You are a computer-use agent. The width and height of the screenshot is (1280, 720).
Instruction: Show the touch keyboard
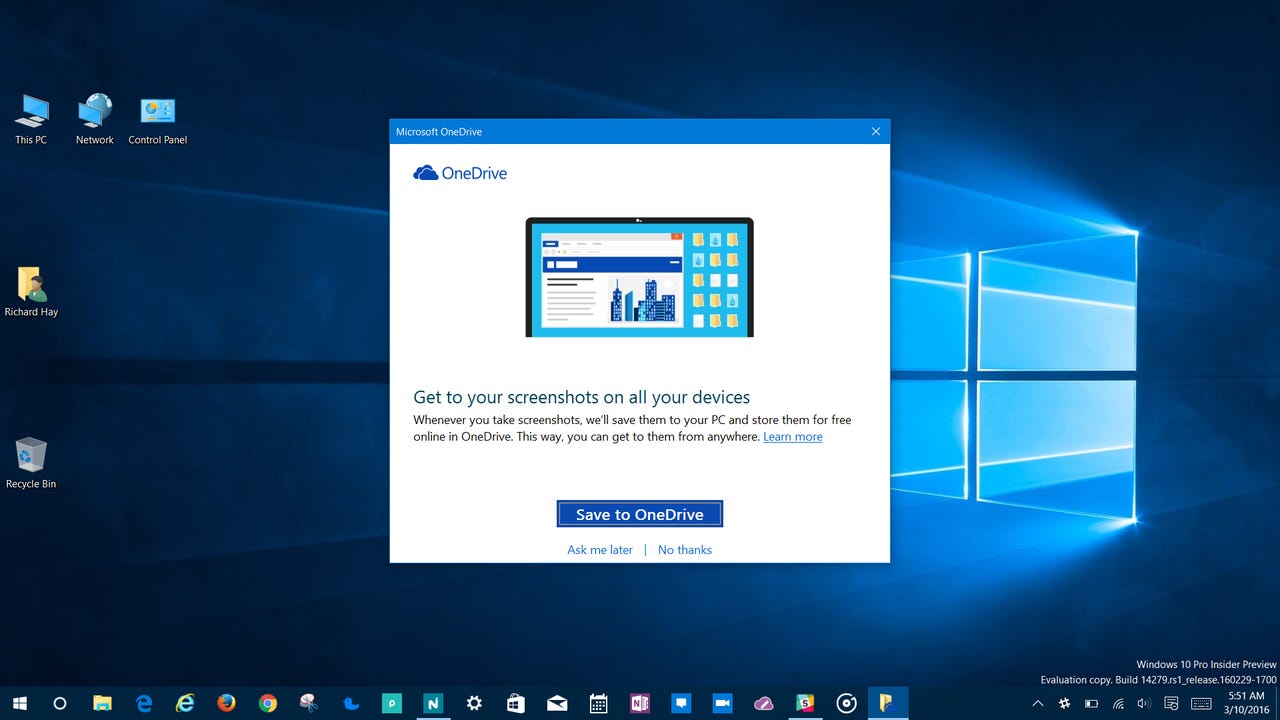tap(1201, 703)
